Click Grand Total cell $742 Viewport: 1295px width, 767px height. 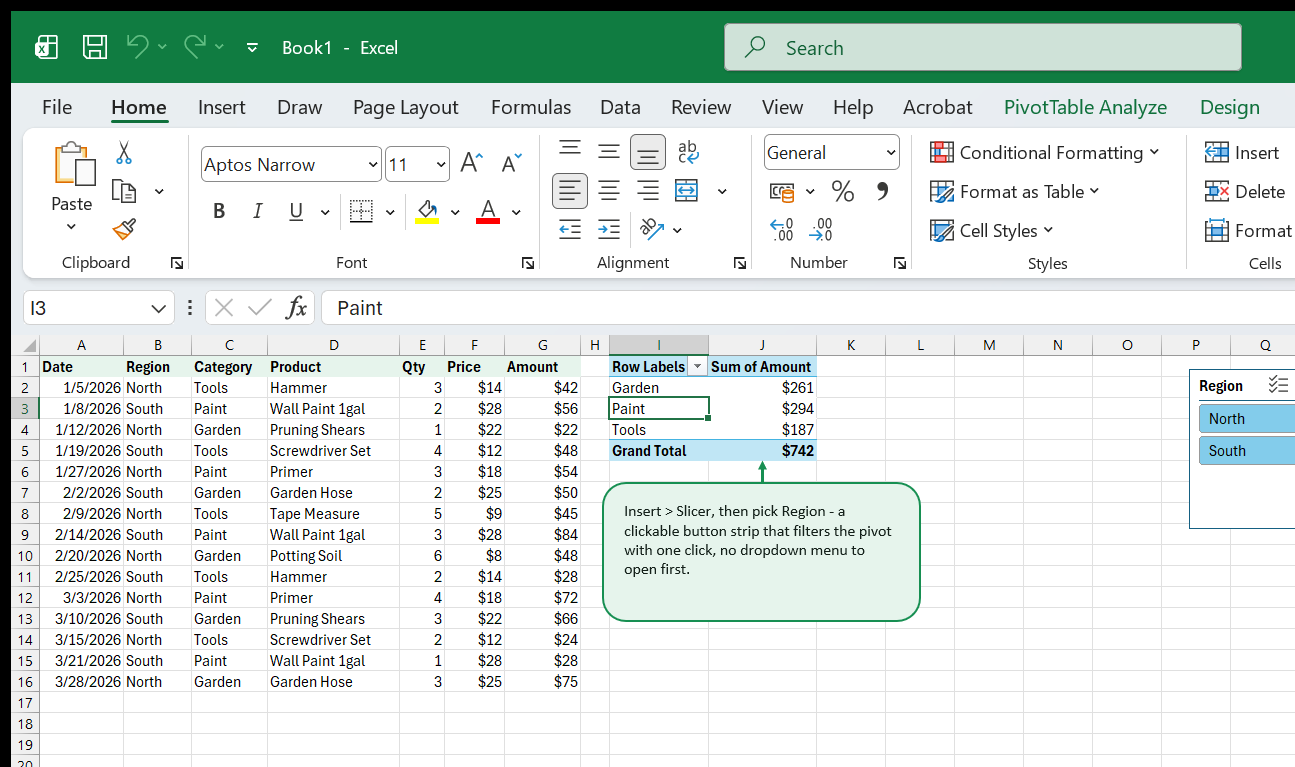pos(763,451)
